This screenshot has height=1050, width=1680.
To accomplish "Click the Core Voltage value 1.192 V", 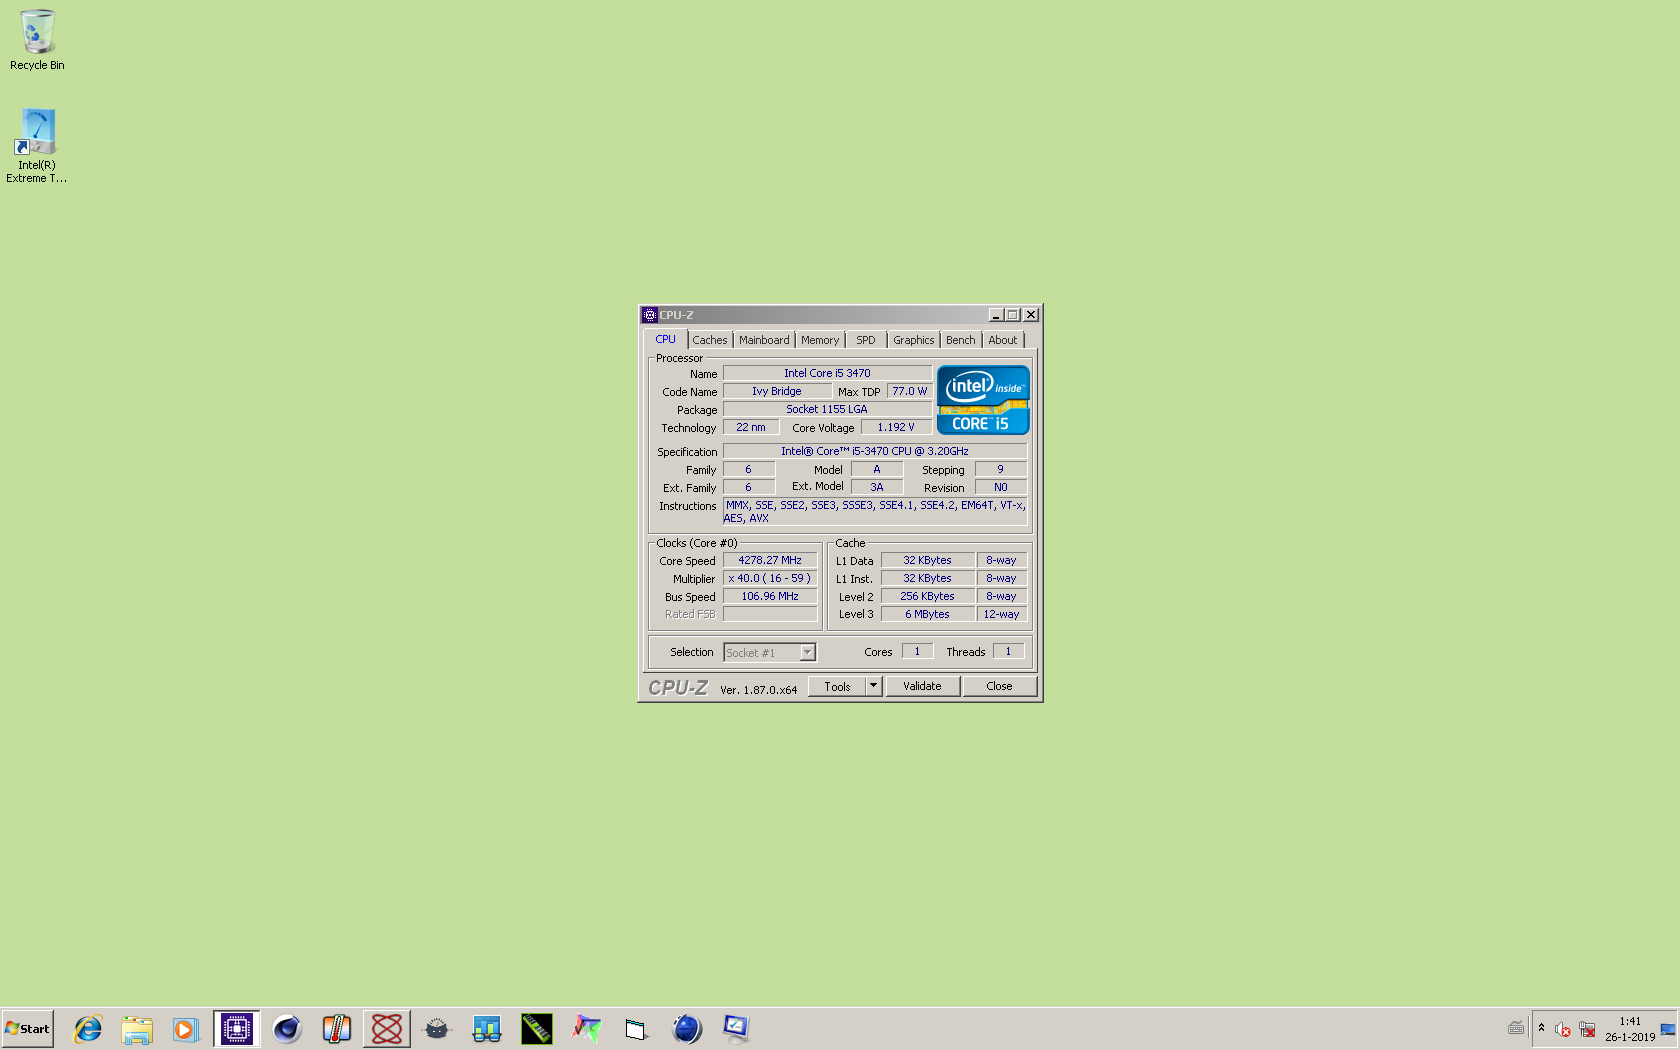I will point(896,427).
